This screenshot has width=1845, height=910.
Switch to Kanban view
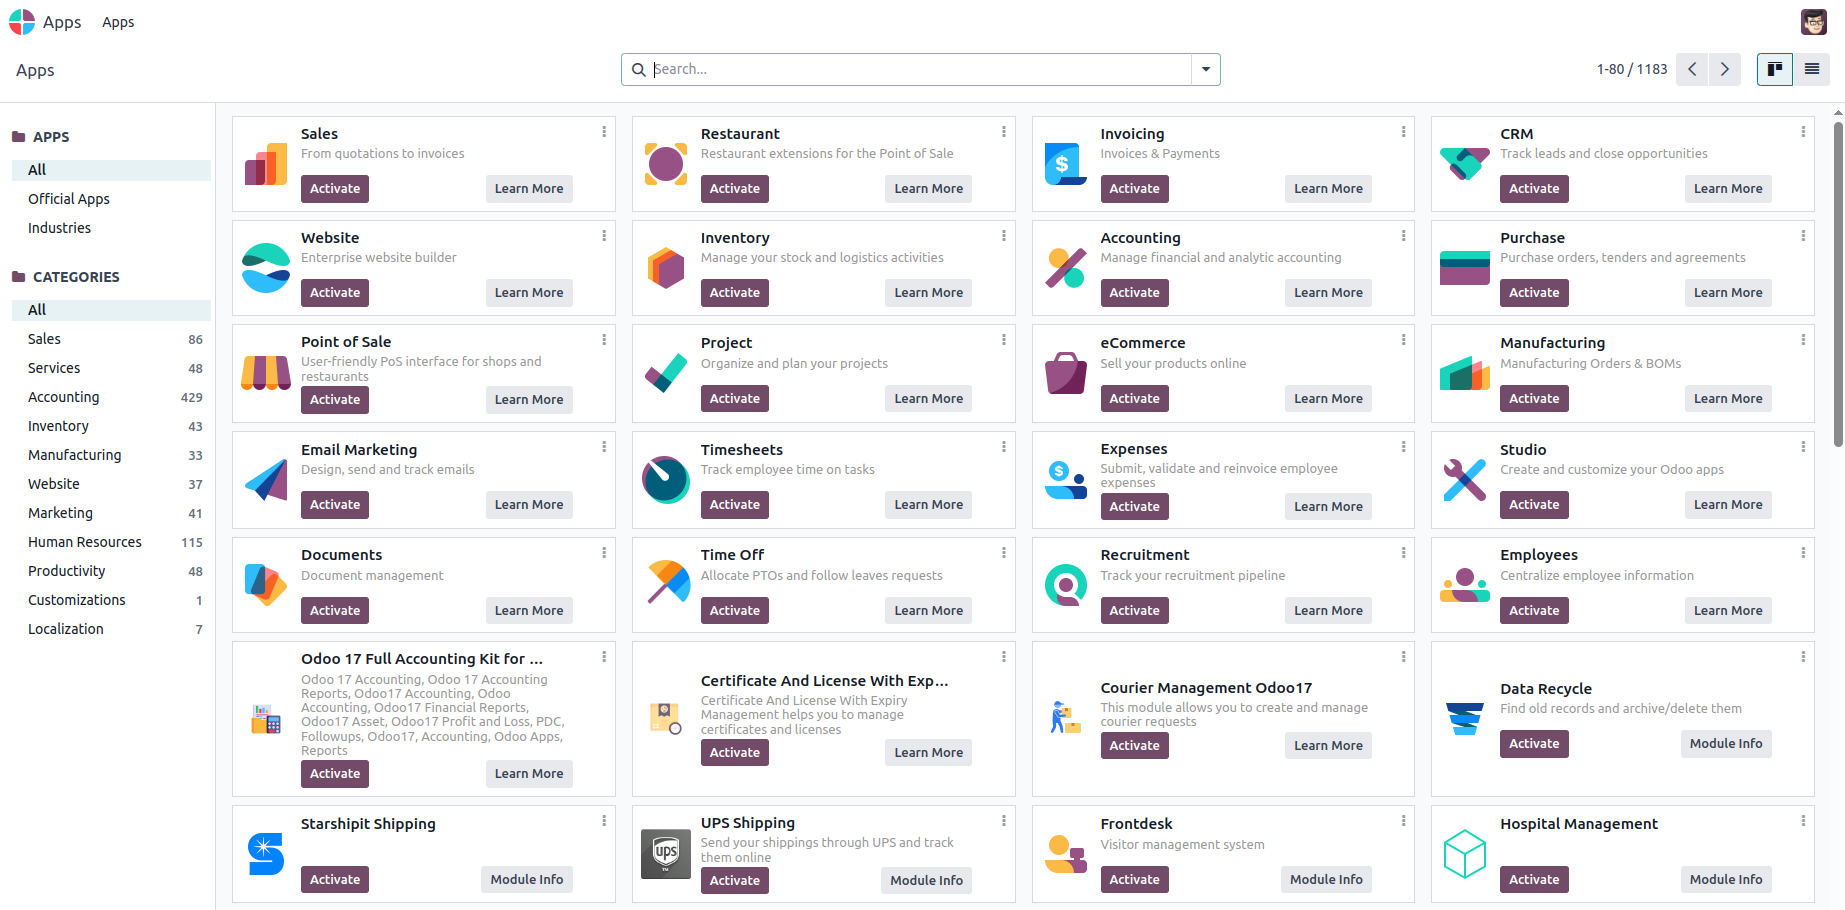tap(1775, 69)
